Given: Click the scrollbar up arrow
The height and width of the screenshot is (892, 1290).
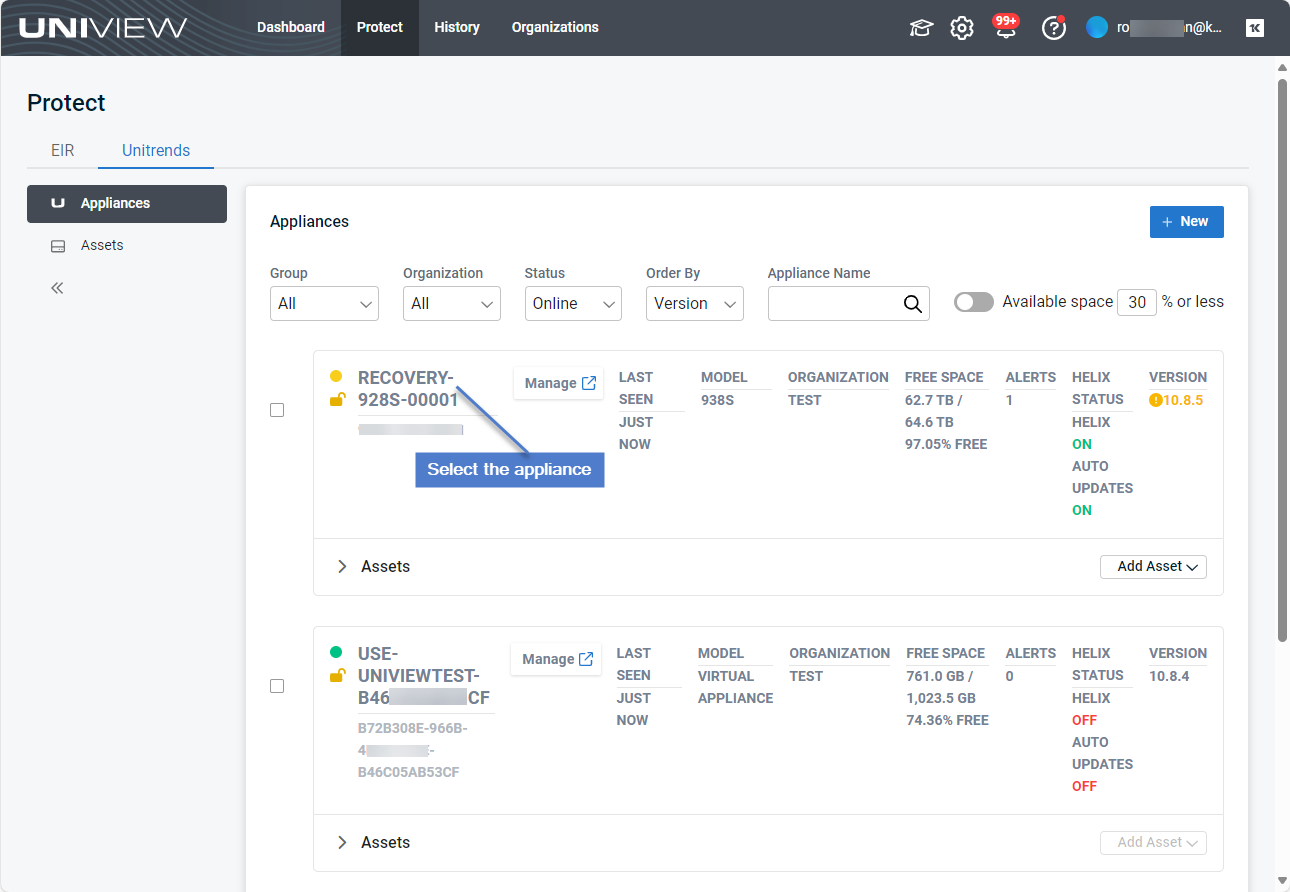Looking at the screenshot, I should tap(1282, 68).
